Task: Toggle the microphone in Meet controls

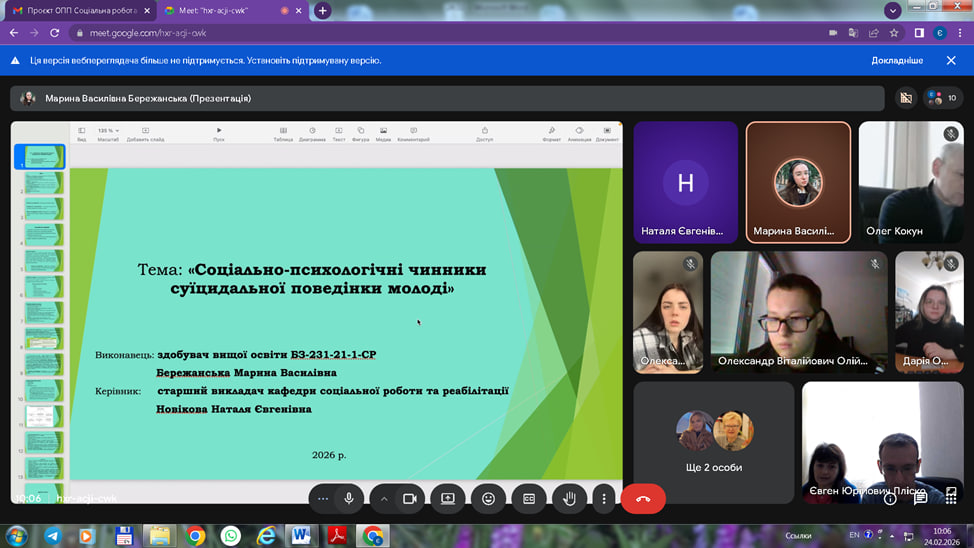Action: (349, 498)
